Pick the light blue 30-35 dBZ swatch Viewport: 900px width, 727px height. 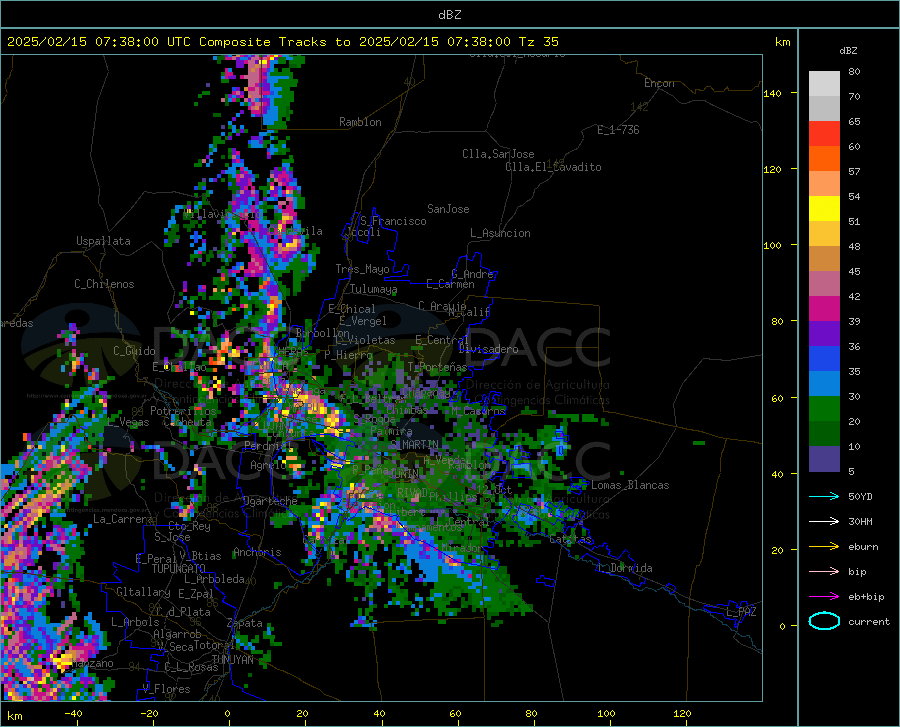point(824,384)
